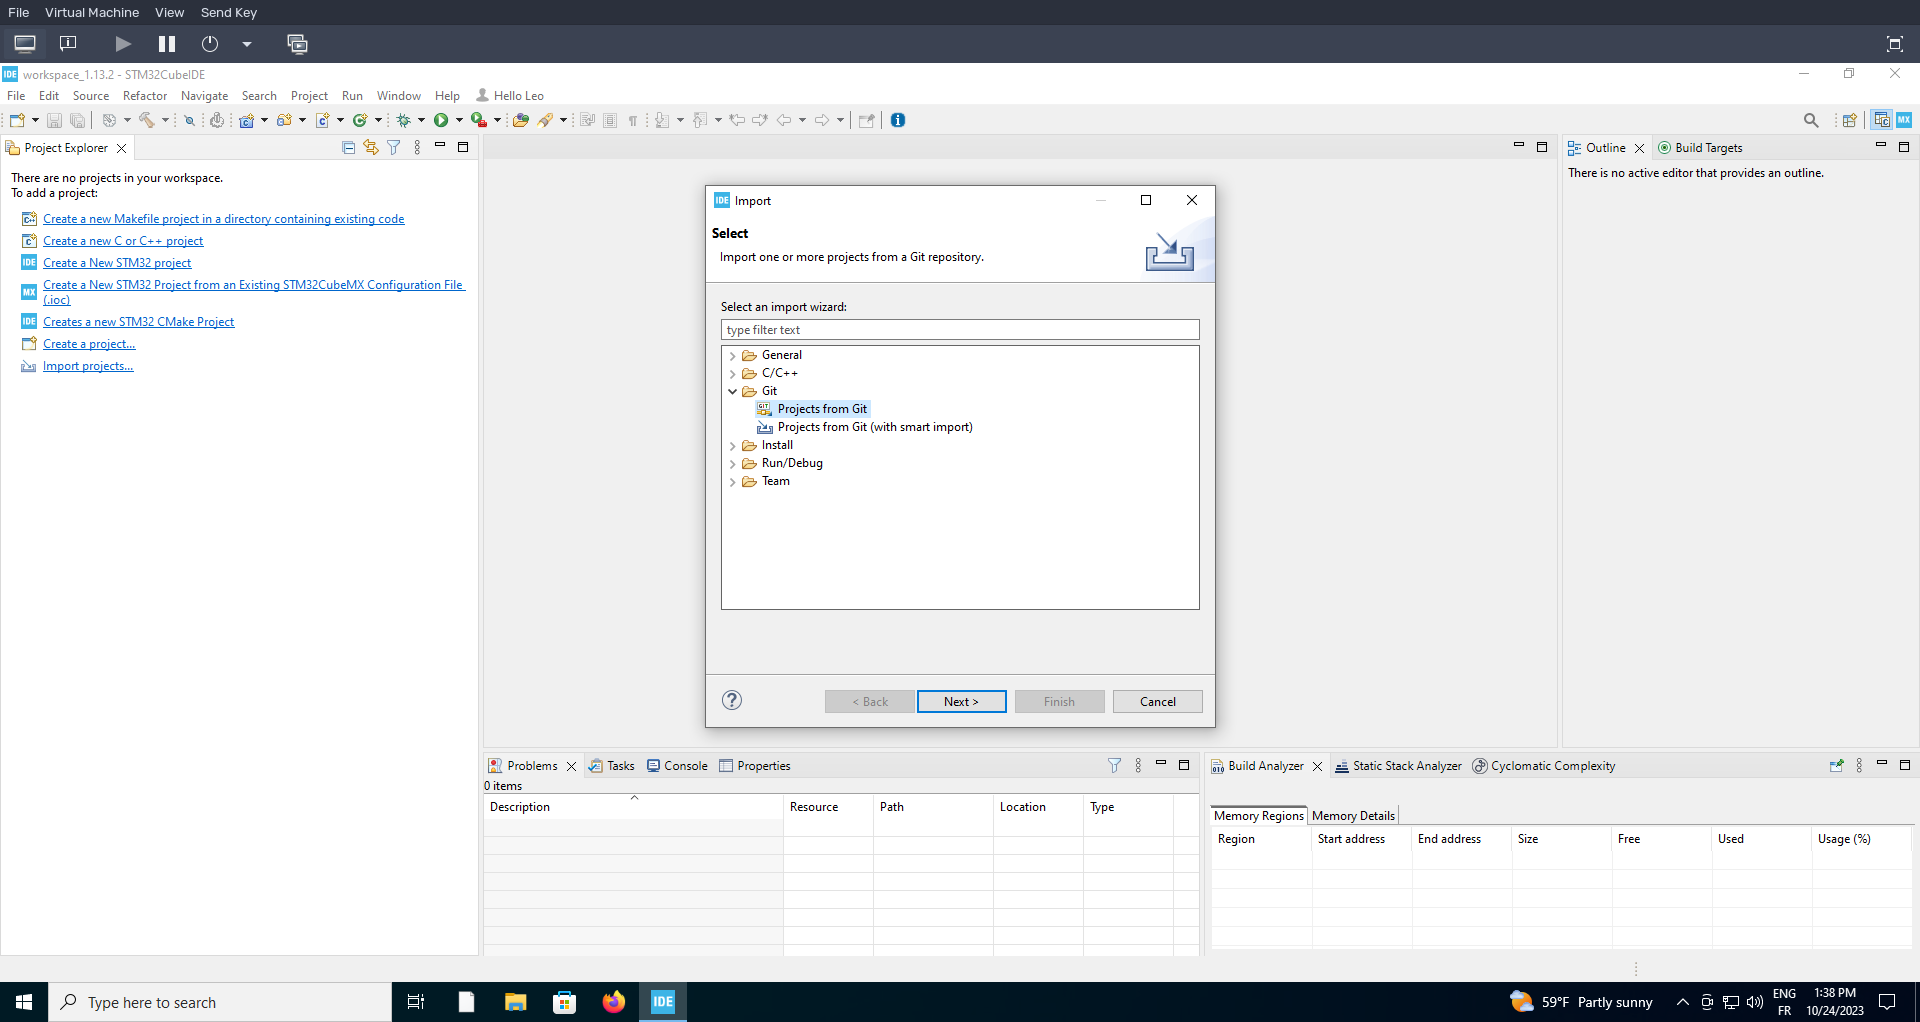Open the File menu of STM32CubeIDE
This screenshot has width=1920, height=1022.
[x=16, y=96]
